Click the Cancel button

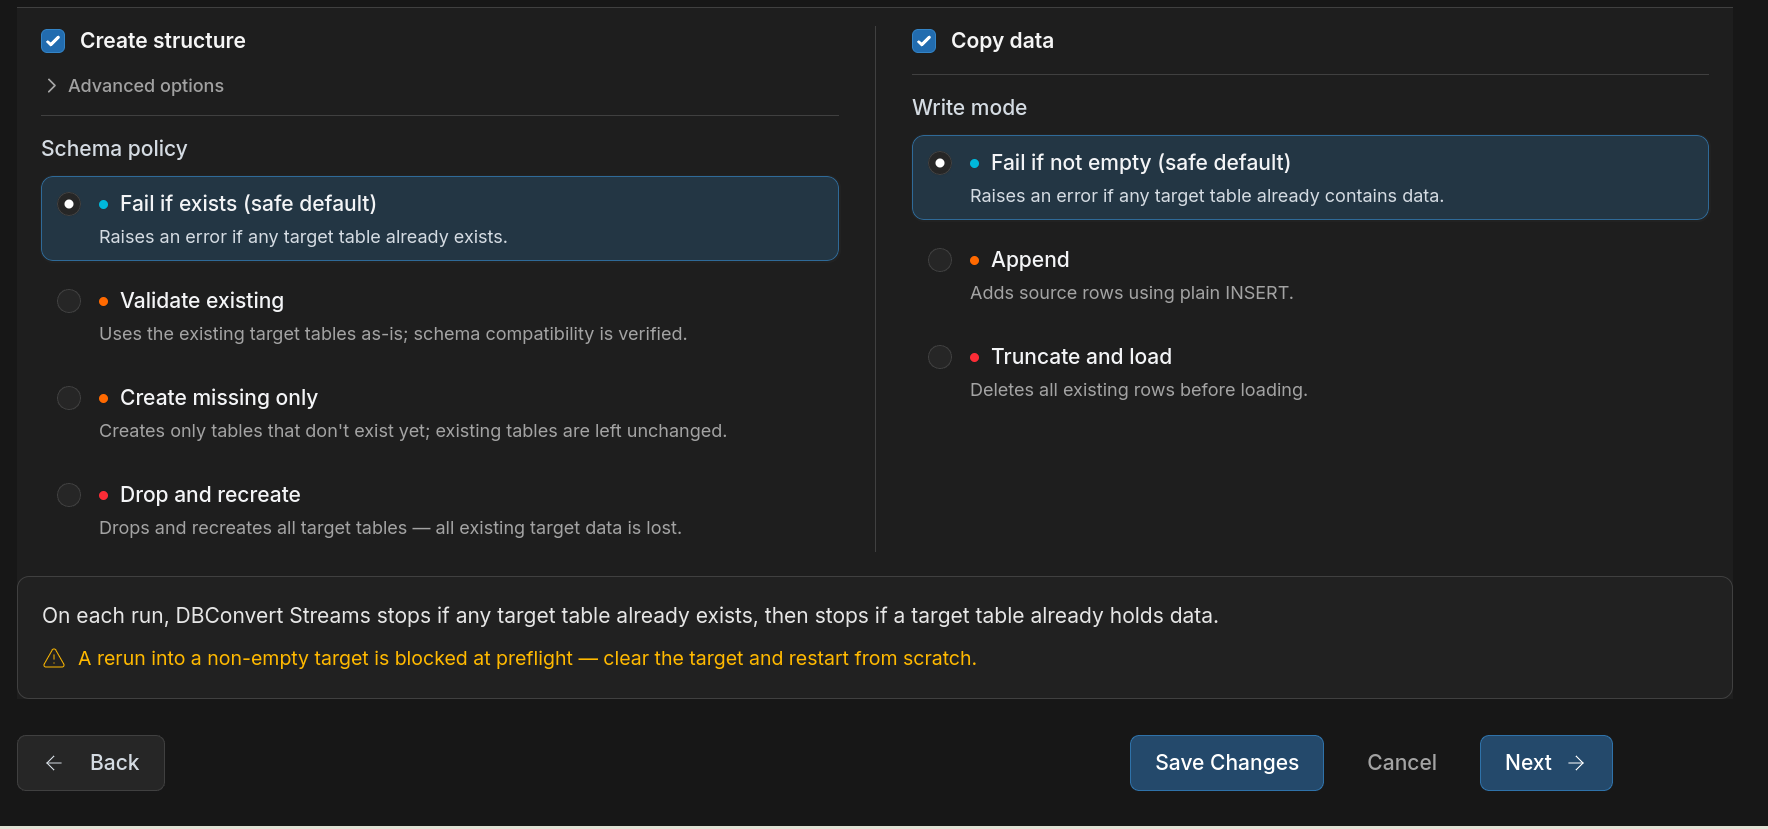[x=1402, y=763]
